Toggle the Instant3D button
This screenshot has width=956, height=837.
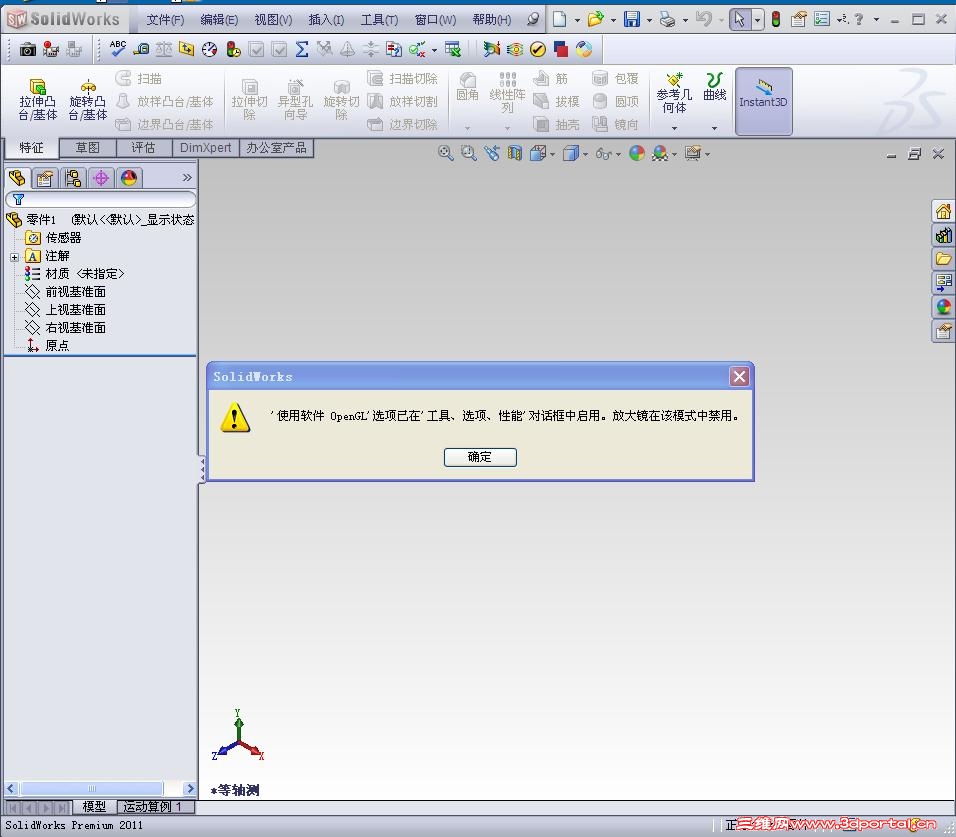pos(763,101)
